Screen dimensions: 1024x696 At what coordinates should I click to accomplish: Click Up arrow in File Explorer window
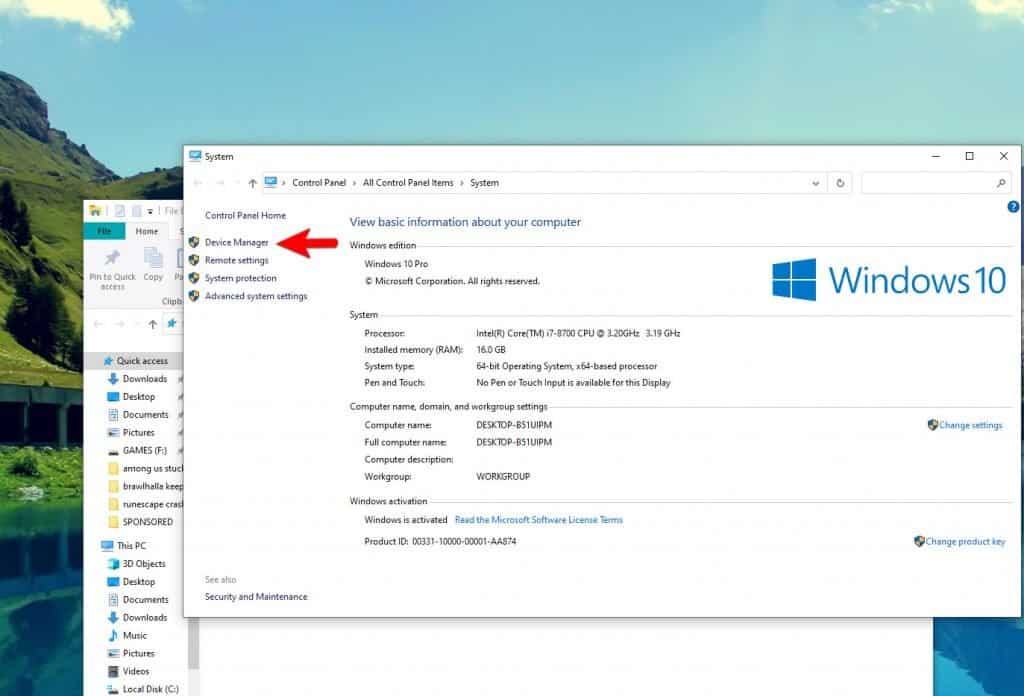pyautogui.click(x=152, y=324)
